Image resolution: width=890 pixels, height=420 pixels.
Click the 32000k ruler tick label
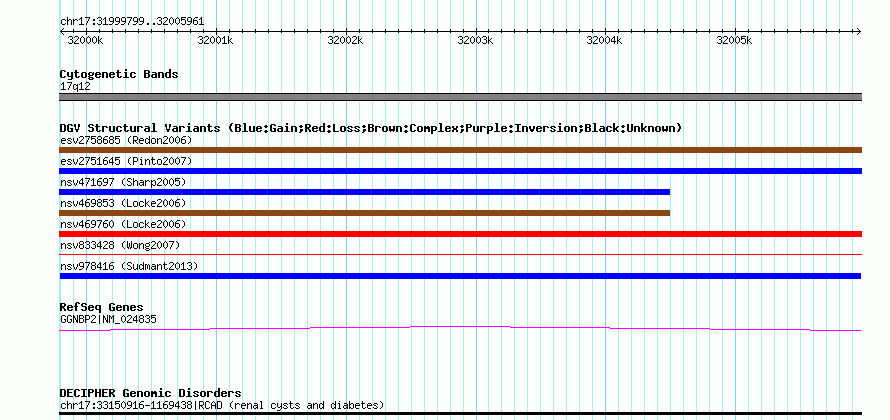85,40
